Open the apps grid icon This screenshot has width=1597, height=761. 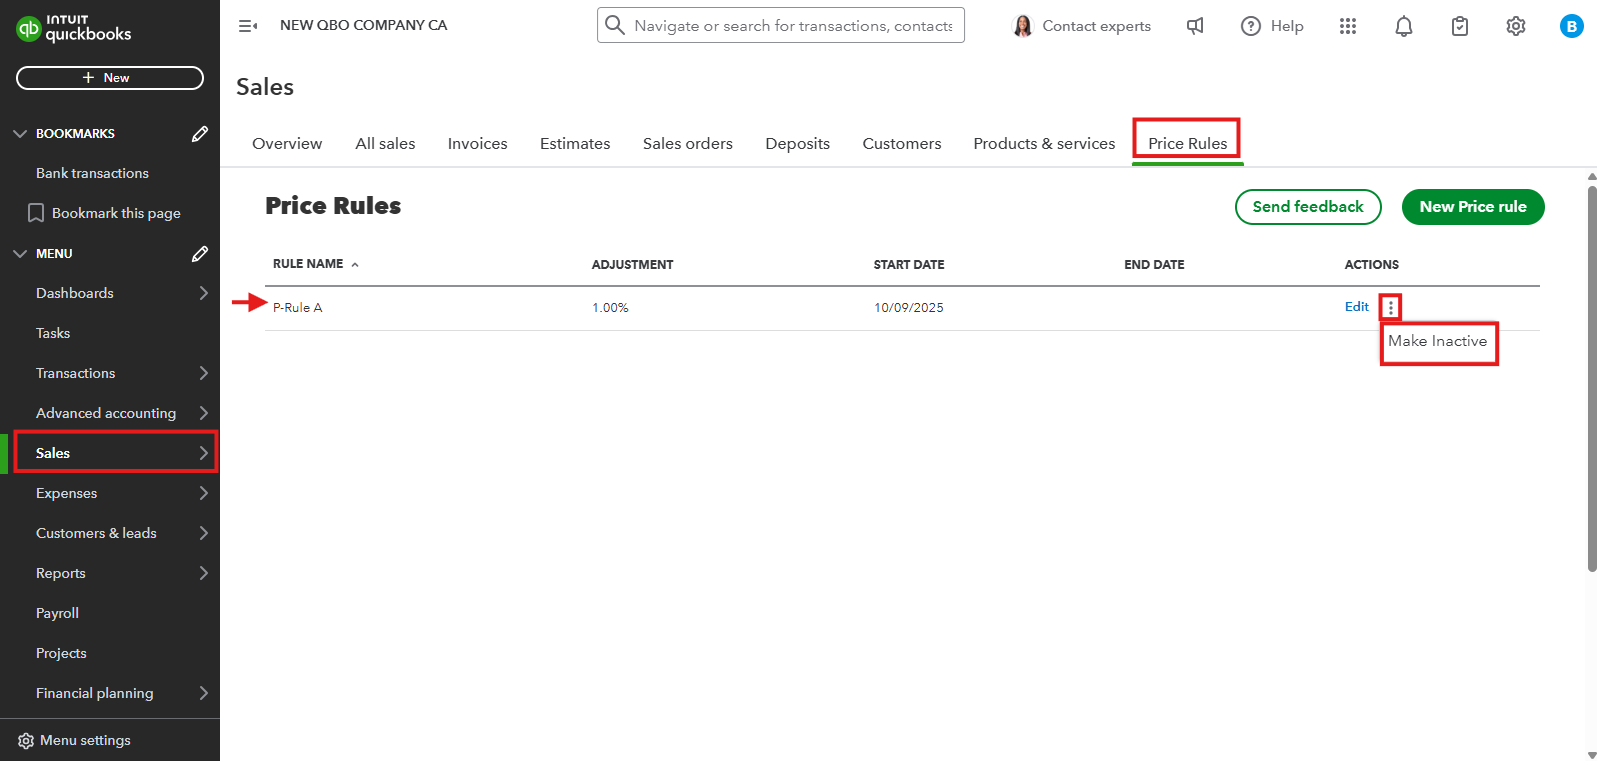1348,26
